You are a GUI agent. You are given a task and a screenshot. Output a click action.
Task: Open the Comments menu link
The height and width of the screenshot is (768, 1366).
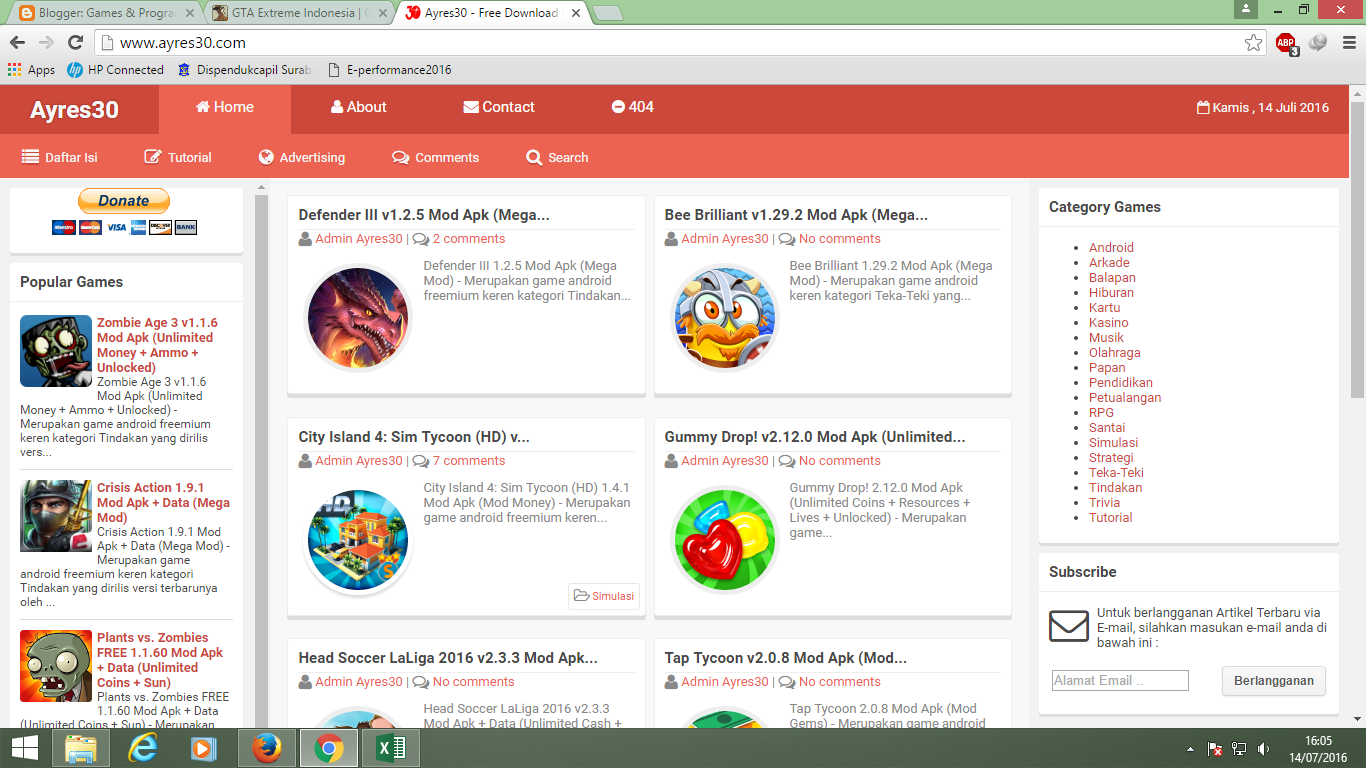[436, 157]
